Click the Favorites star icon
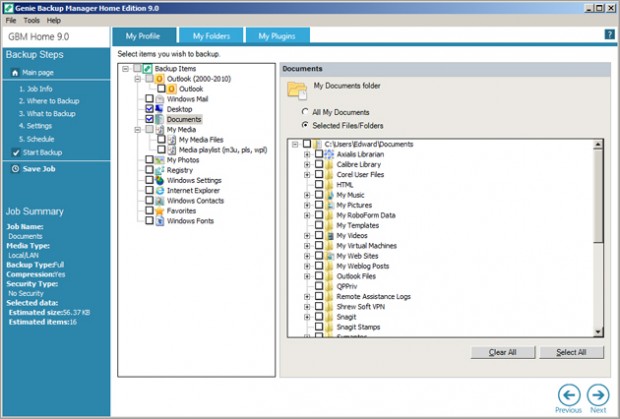Screen dimensions: 620x419 (x=159, y=211)
